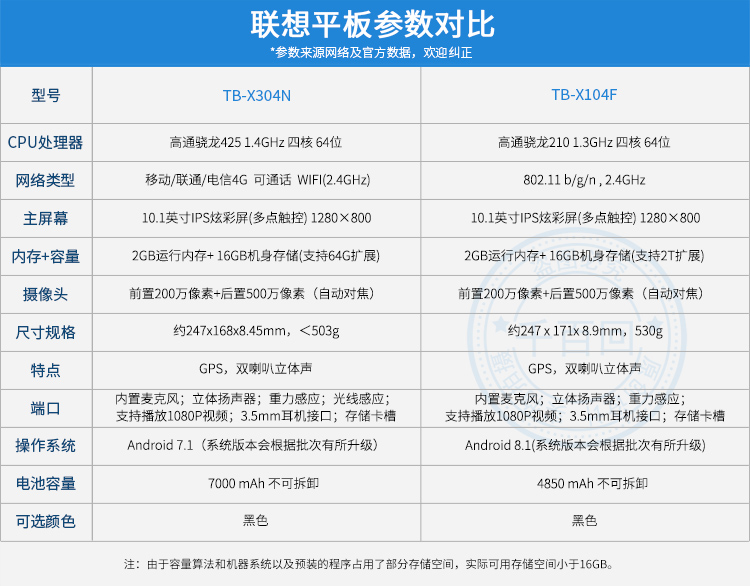Click the TB-X304N GPS,双喇叭立体声 cell
Screen dimensions: 750x586
tap(256, 369)
